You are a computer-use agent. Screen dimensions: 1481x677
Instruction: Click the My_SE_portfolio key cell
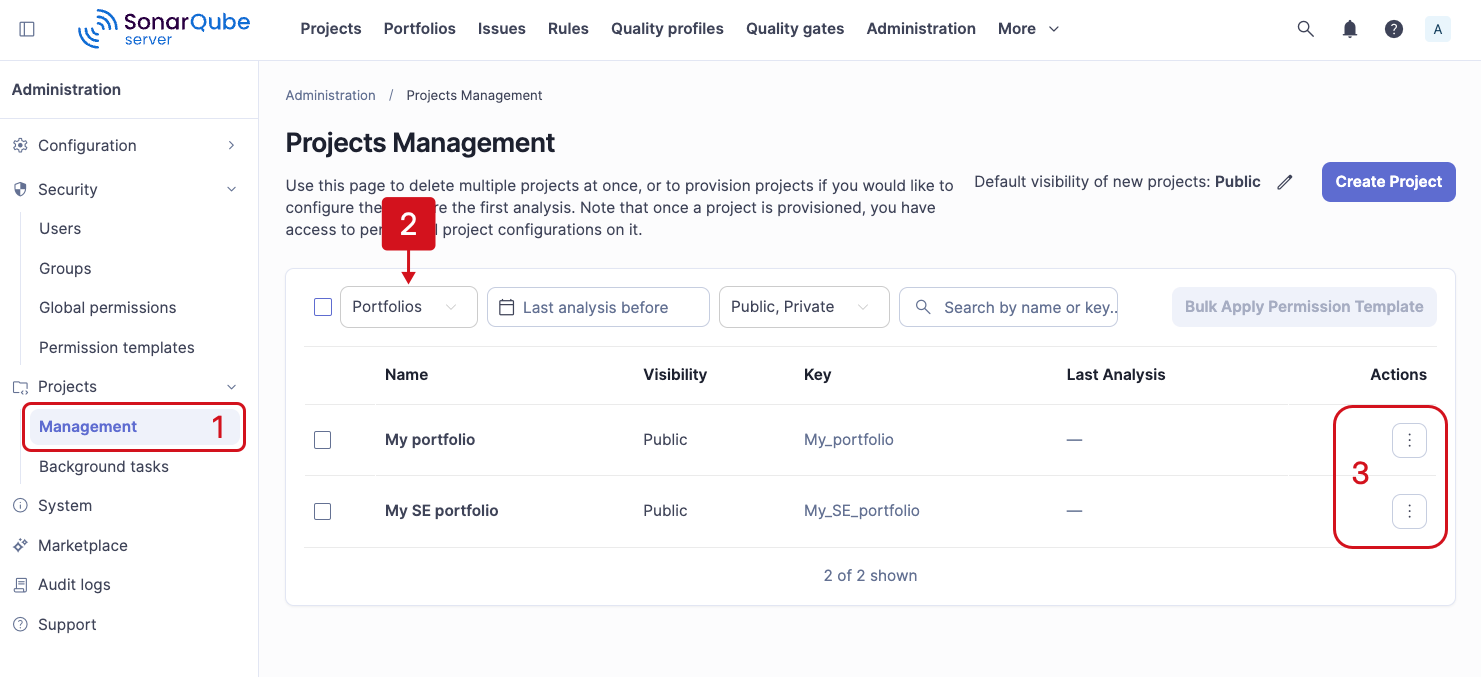pyautogui.click(x=862, y=511)
